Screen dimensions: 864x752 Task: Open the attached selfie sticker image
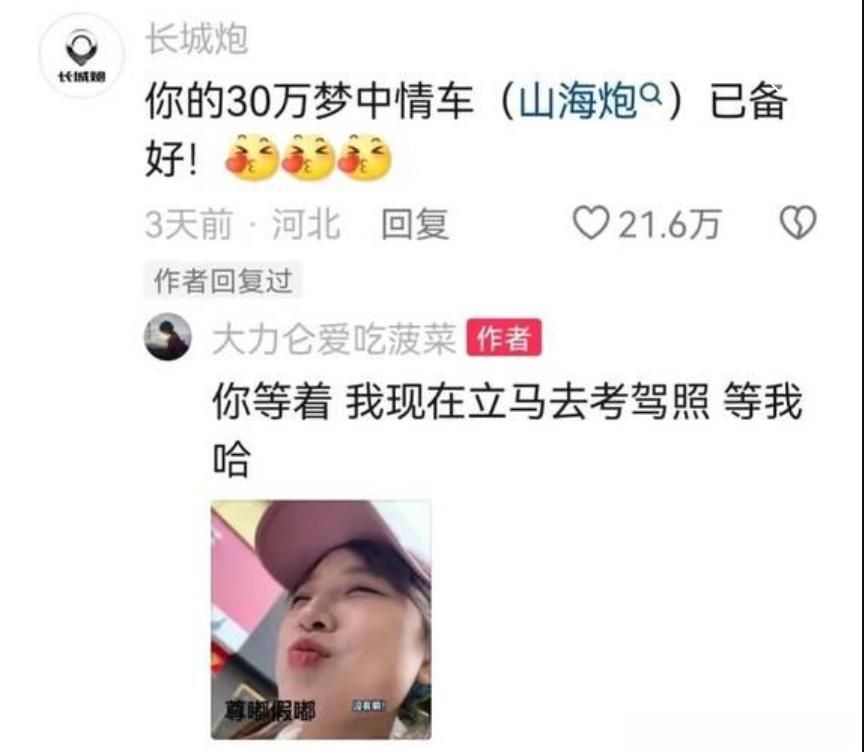click(321, 619)
